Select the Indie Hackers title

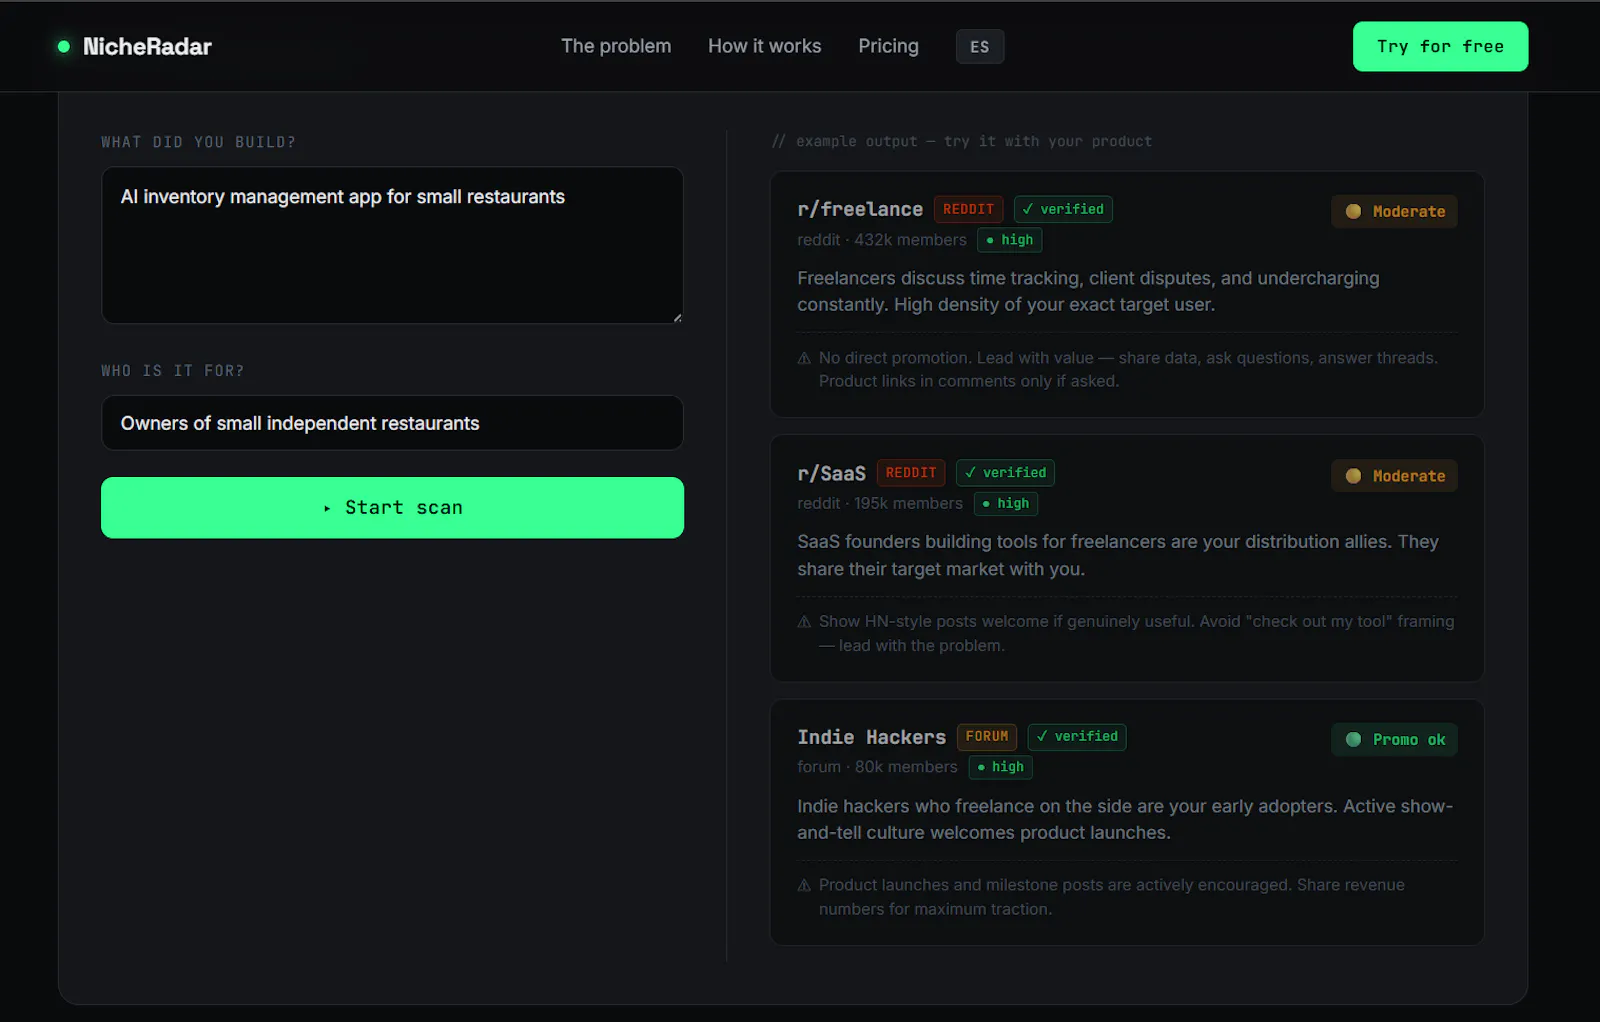871,737
